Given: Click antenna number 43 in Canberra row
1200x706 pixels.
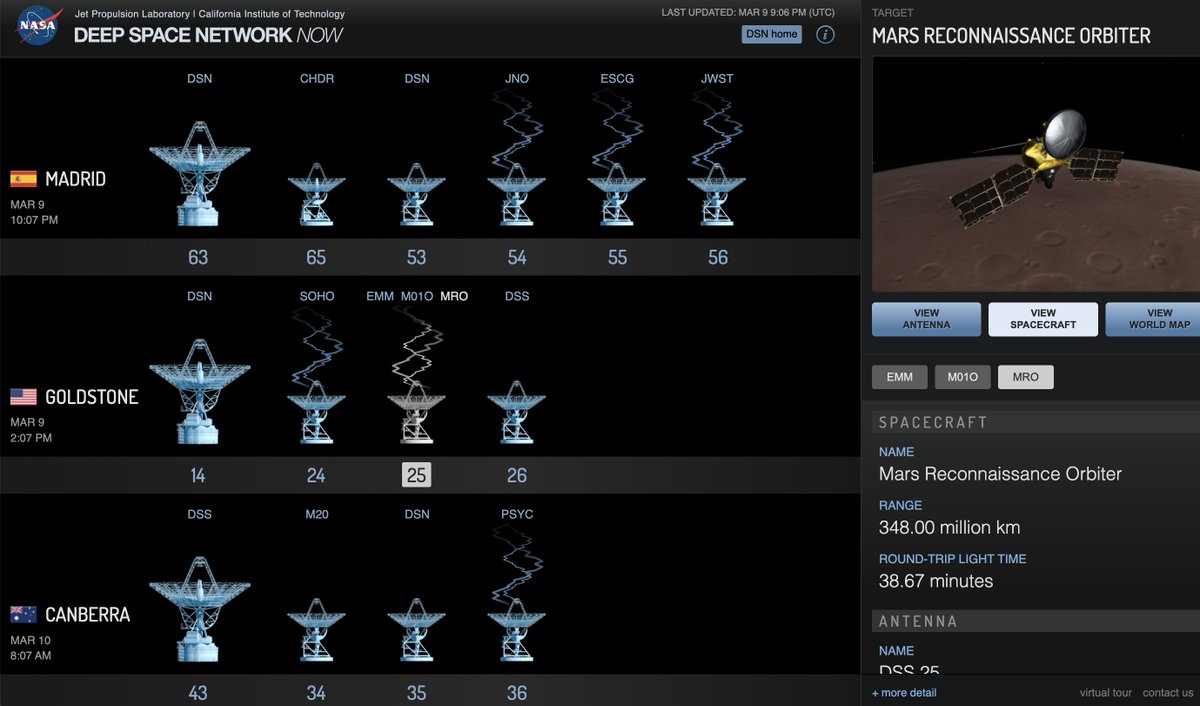Looking at the screenshot, I should pos(198,693).
